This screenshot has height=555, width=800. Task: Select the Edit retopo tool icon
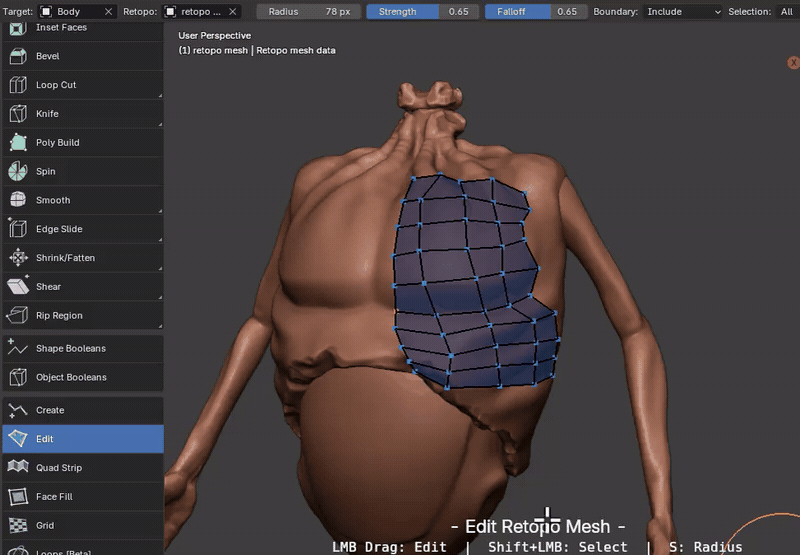[18, 439]
